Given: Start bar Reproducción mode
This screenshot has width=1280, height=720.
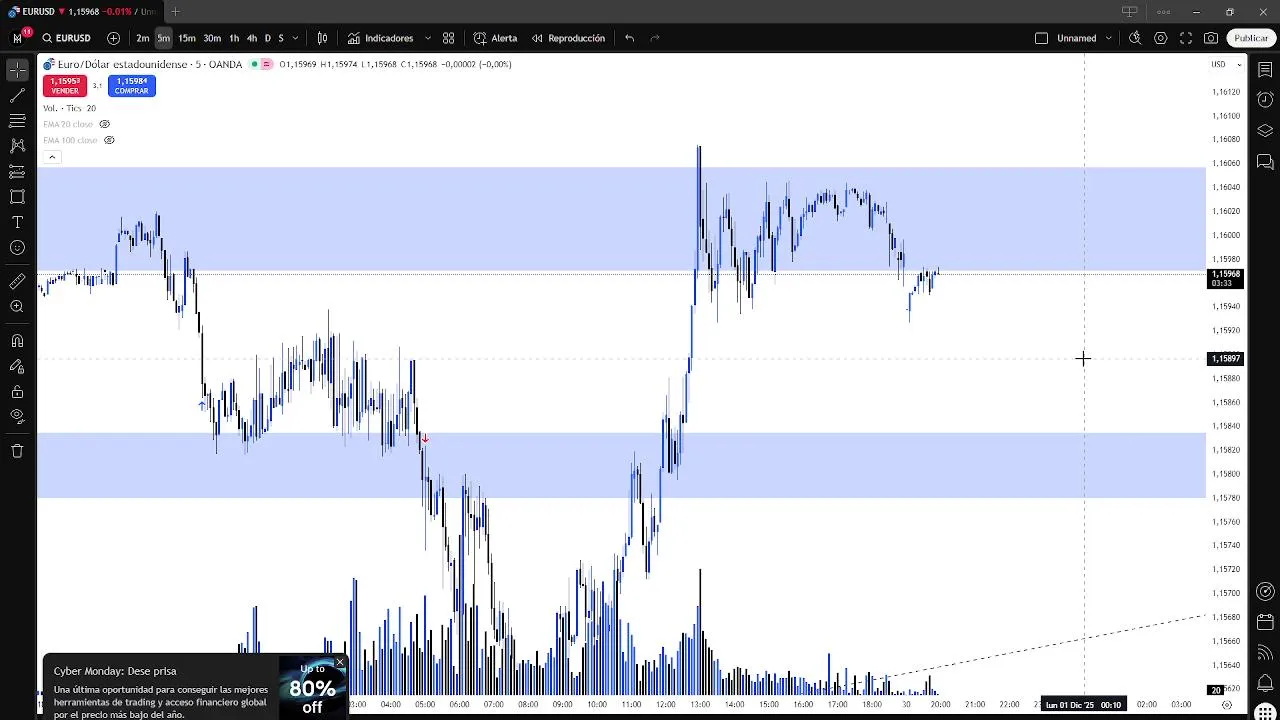Looking at the screenshot, I should coord(568,38).
